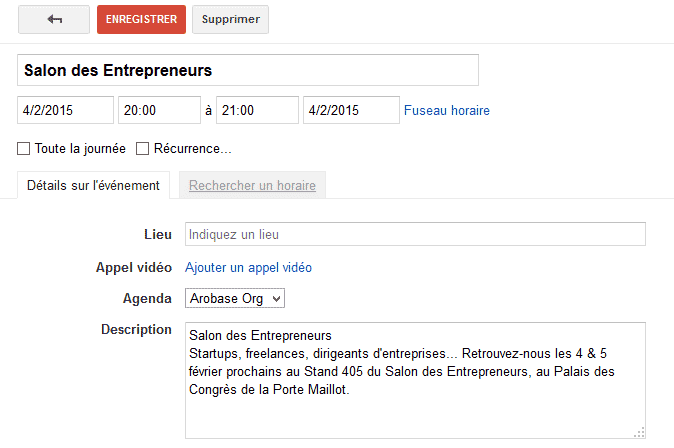Click the Récurrence label text

[193, 149]
